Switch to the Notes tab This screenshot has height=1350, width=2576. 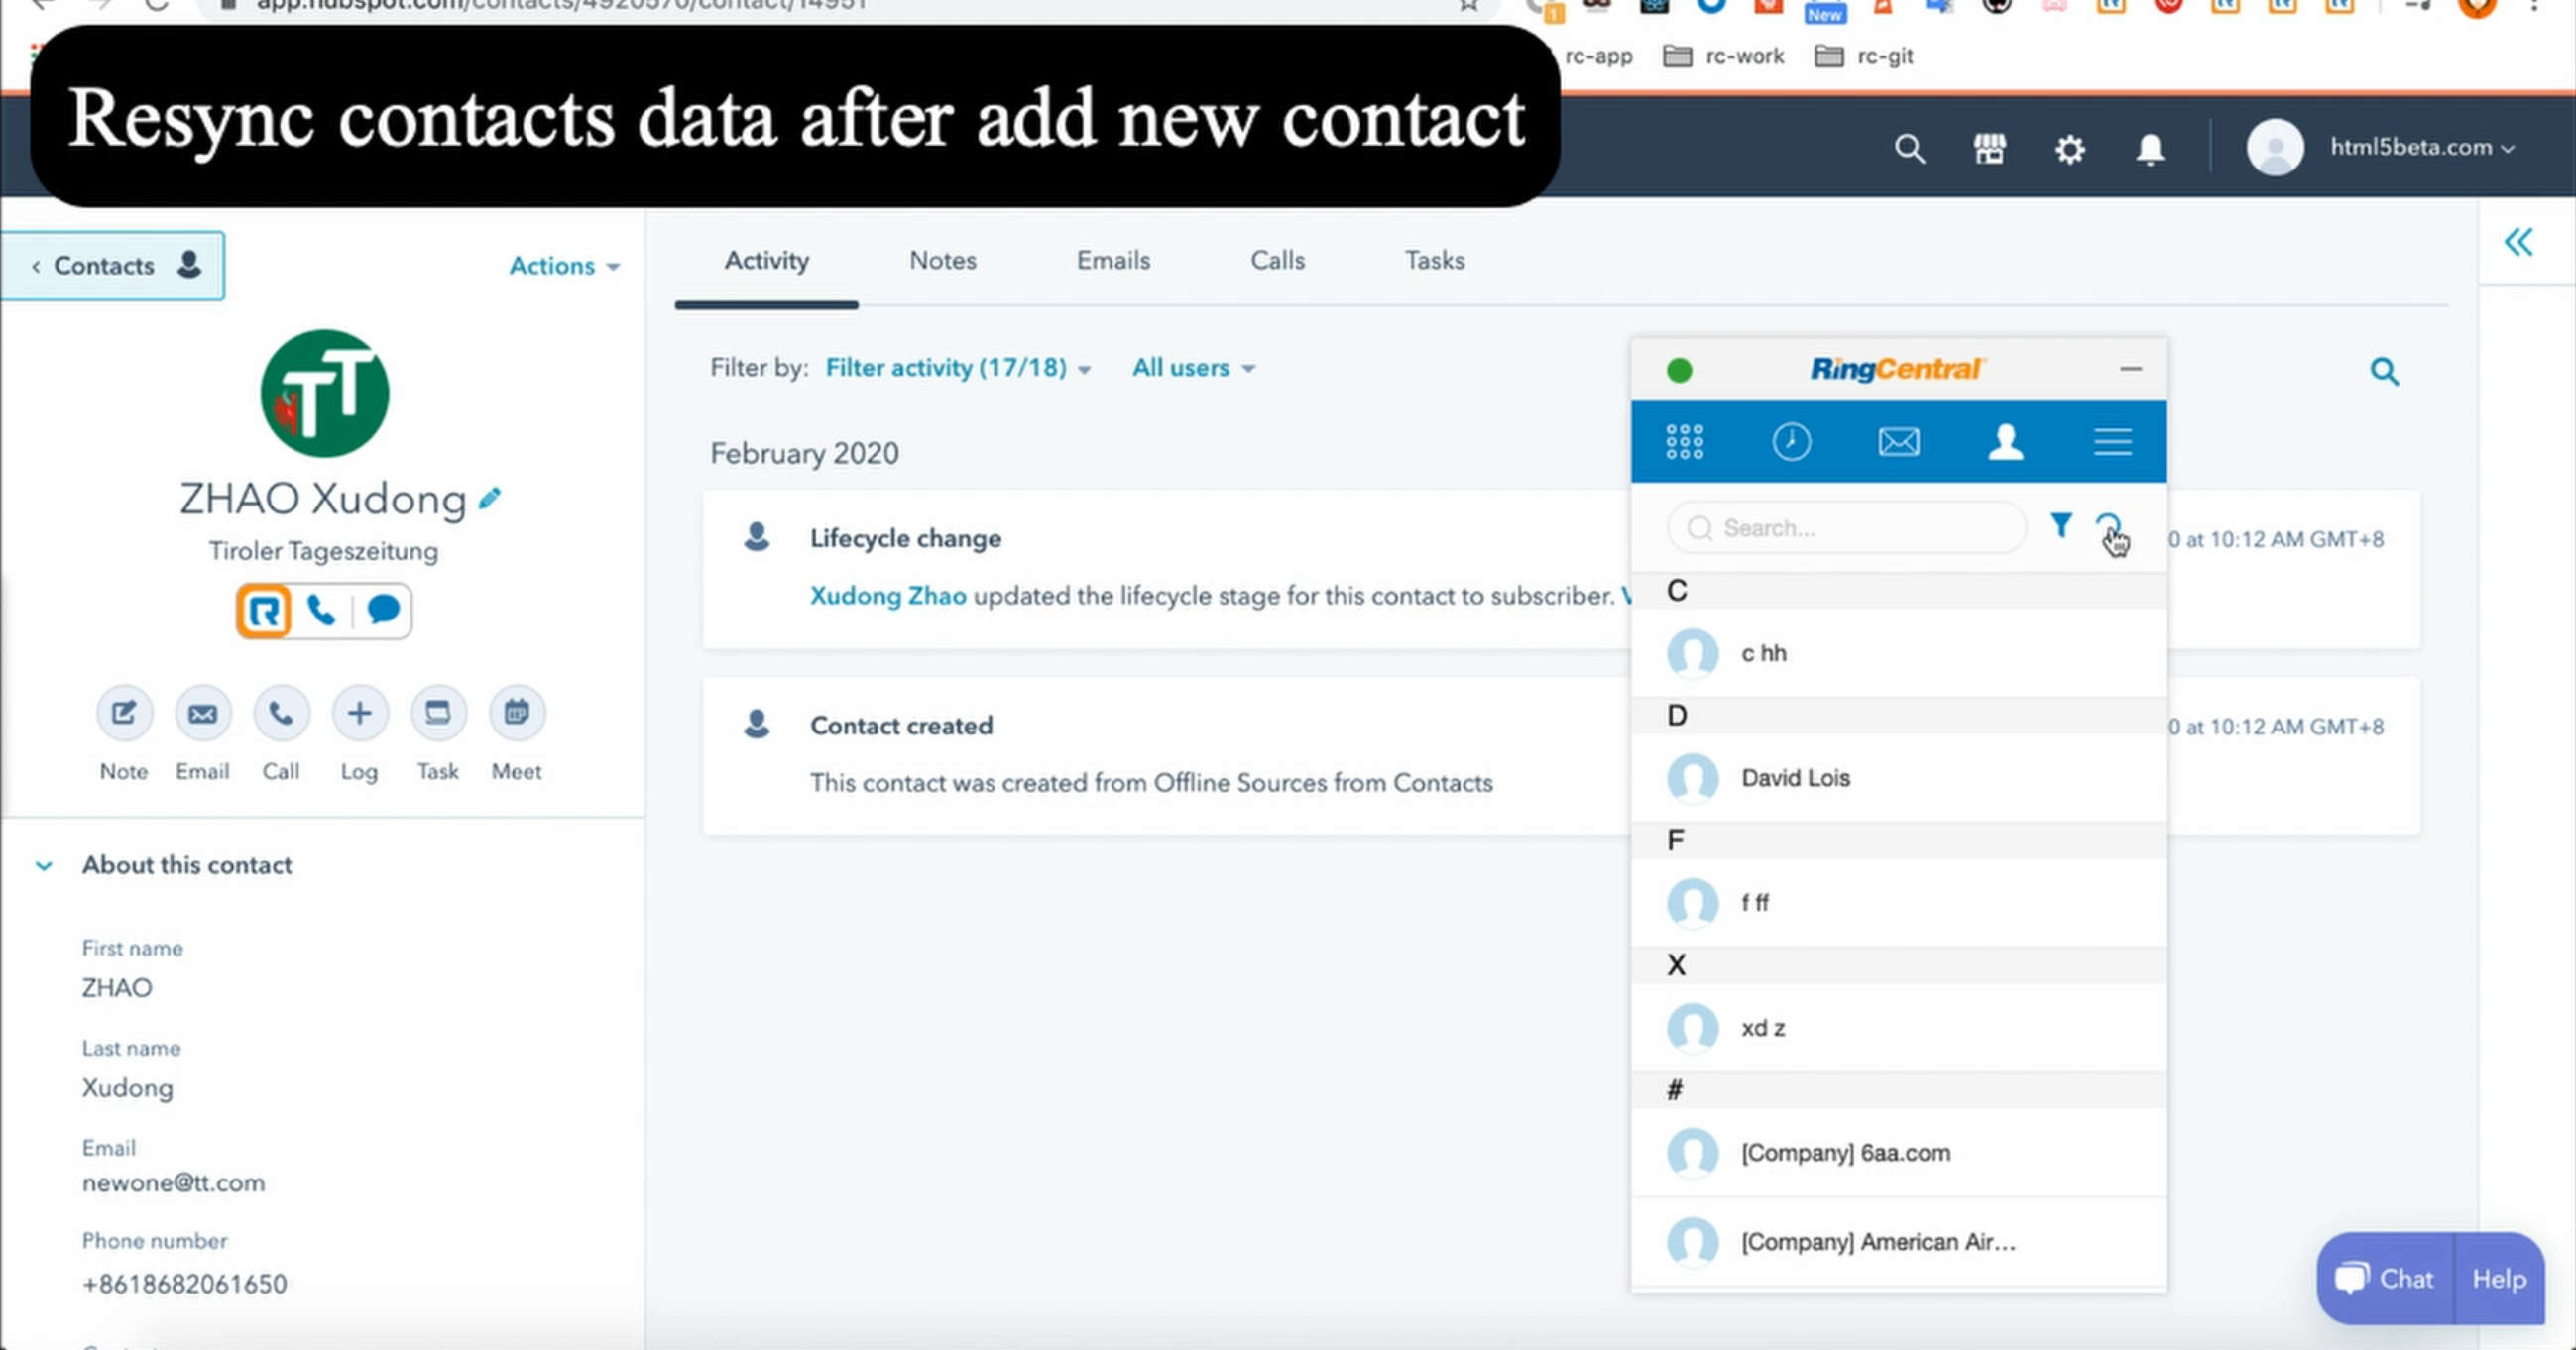coord(942,259)
